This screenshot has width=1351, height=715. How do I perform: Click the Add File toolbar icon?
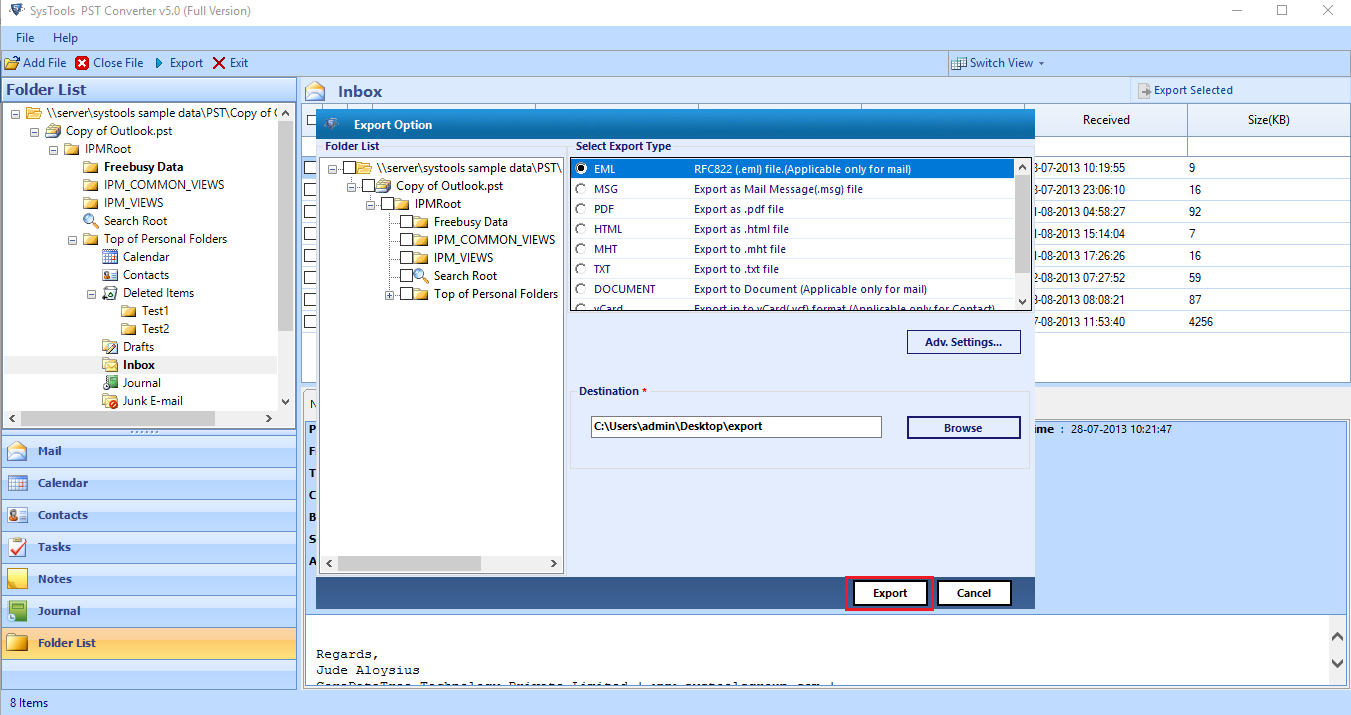click(12, 63)
